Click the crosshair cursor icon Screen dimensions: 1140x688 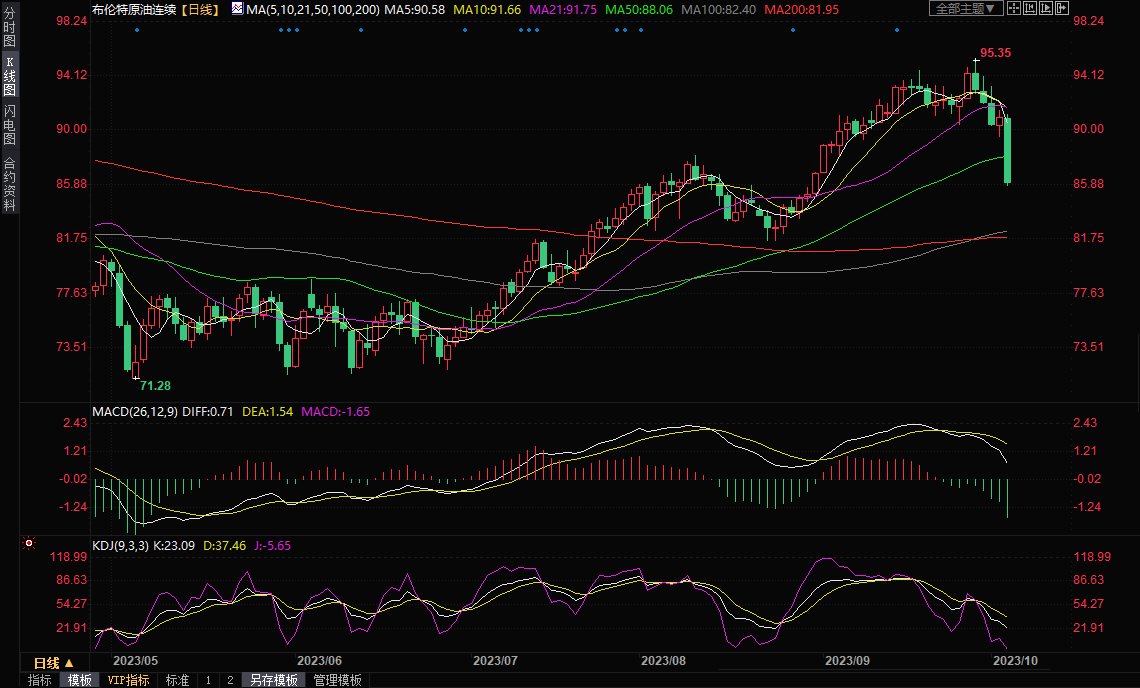(x=1014, y=8)
